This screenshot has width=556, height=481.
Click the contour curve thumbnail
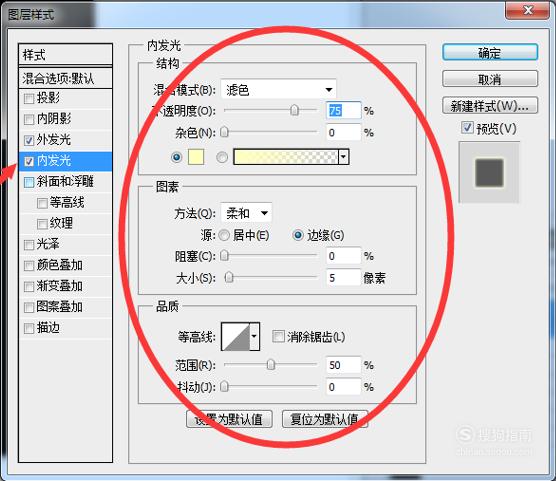point(236,336)
